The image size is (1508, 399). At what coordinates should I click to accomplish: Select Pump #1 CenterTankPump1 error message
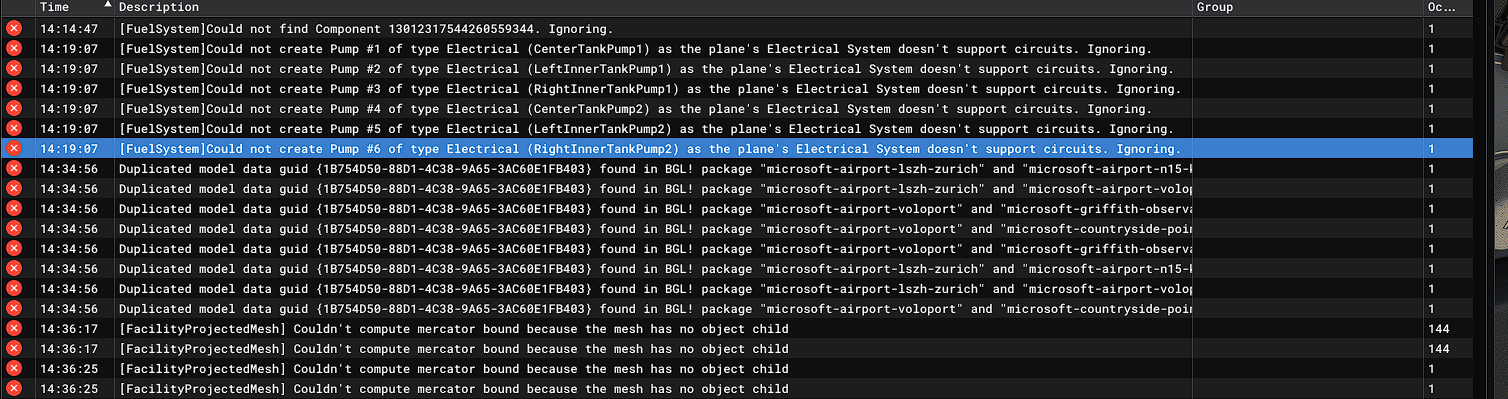pyautogui.click(x=635, y=48)
